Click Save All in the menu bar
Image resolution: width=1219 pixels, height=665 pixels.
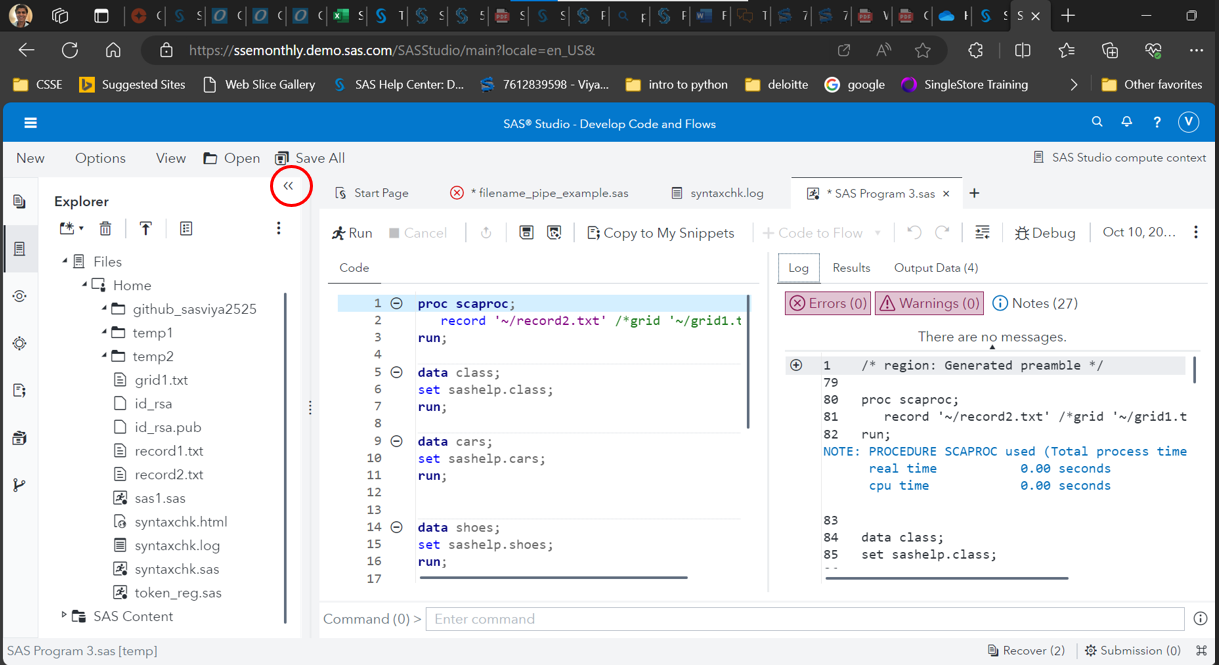point(310,158)
